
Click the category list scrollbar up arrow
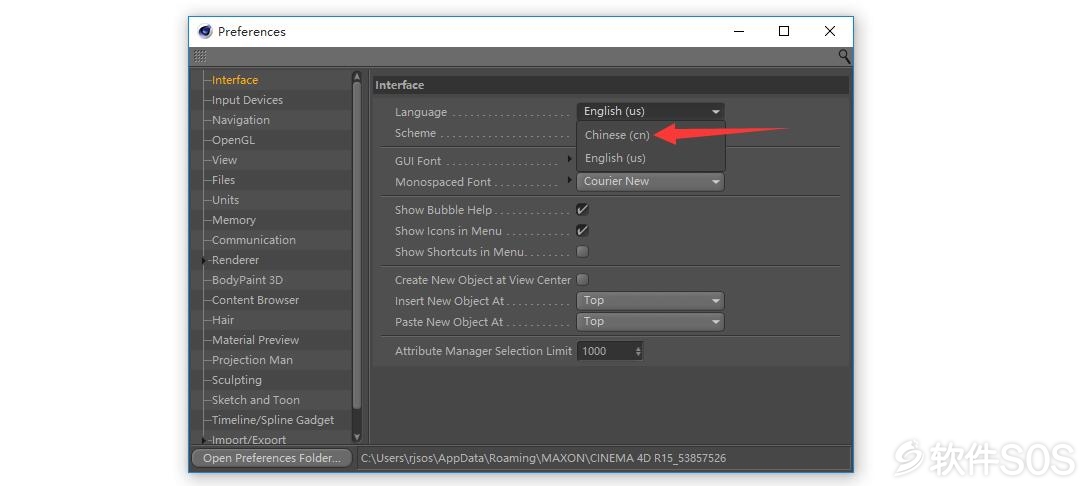pos(357,77)
